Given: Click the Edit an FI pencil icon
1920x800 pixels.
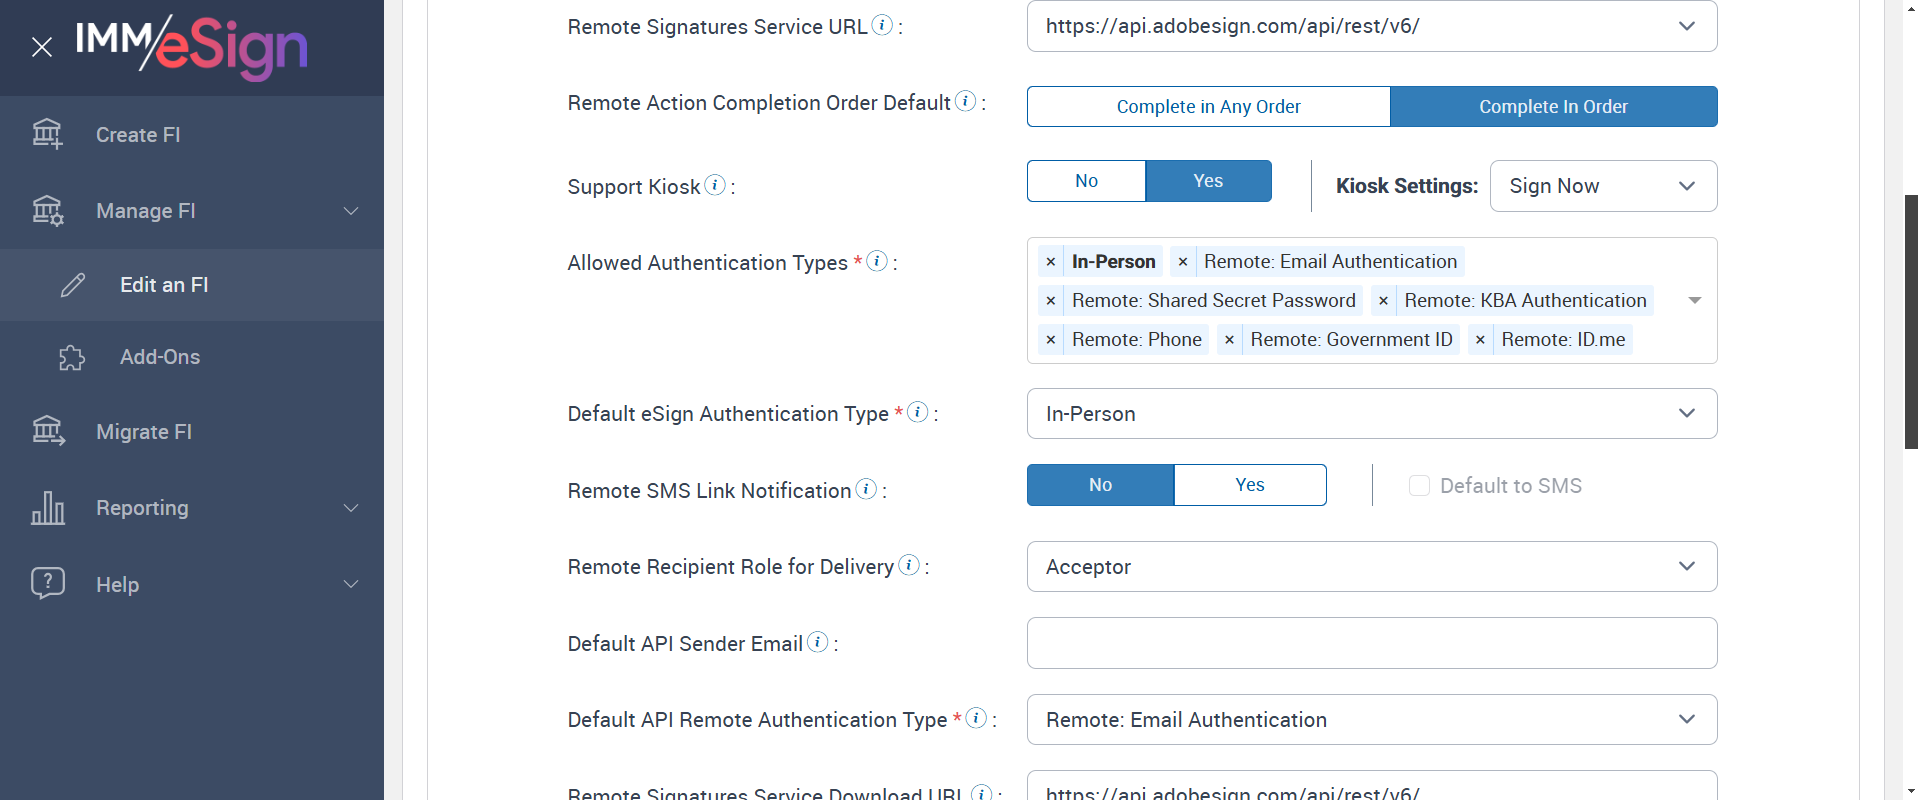Looking at the screenshot, I should [x=73, y=285].
